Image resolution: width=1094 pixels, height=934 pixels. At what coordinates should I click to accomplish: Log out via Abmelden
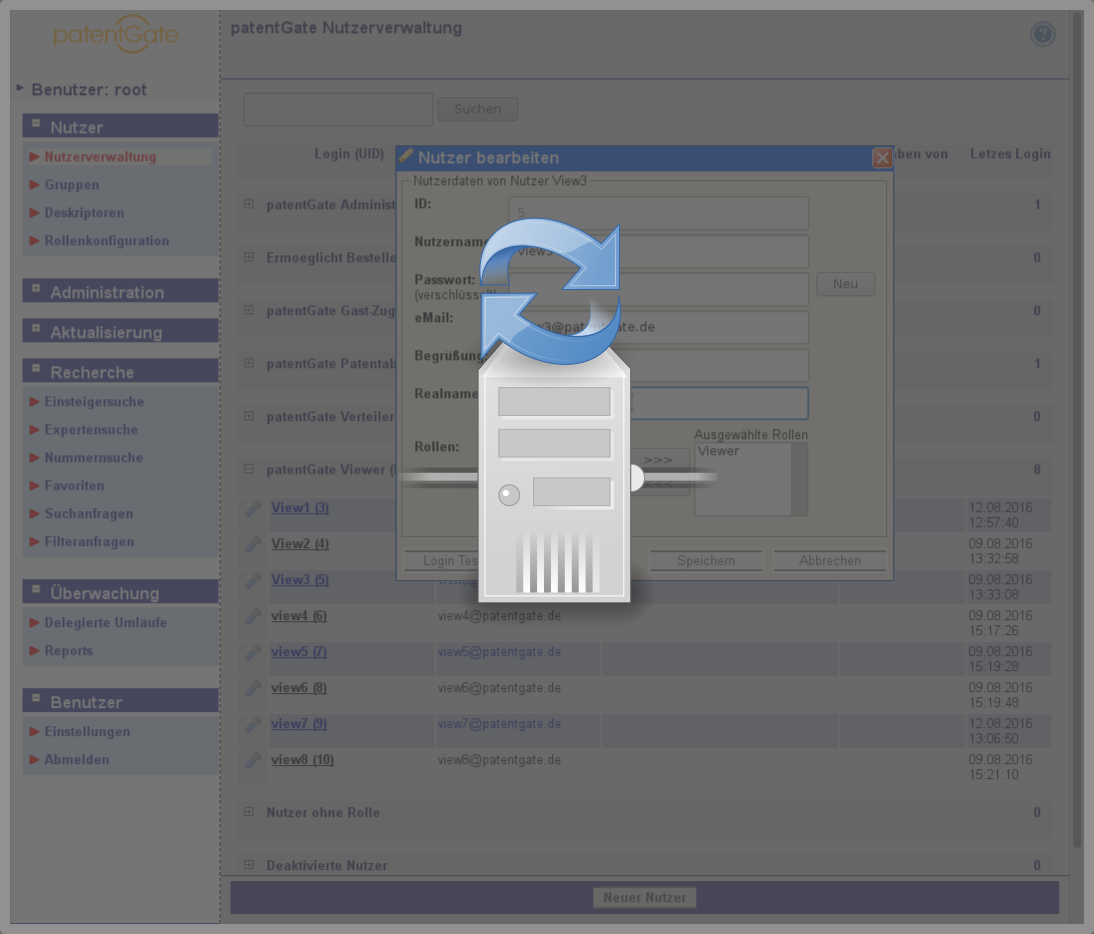77,759
